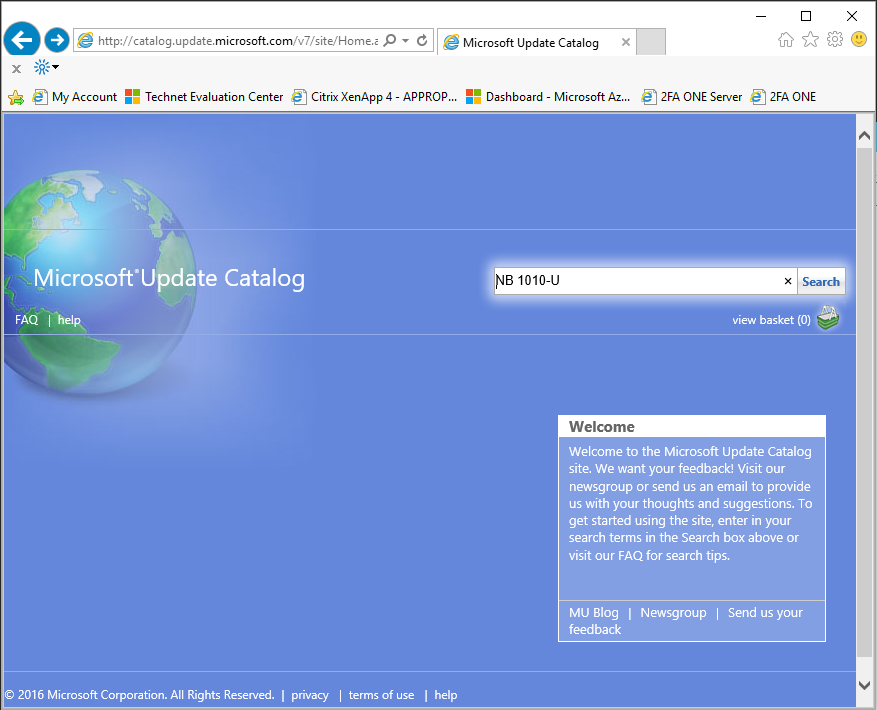Open the Citrix XenApp 4 favorite
Viewport: 877px width, 710px height.
374,97
